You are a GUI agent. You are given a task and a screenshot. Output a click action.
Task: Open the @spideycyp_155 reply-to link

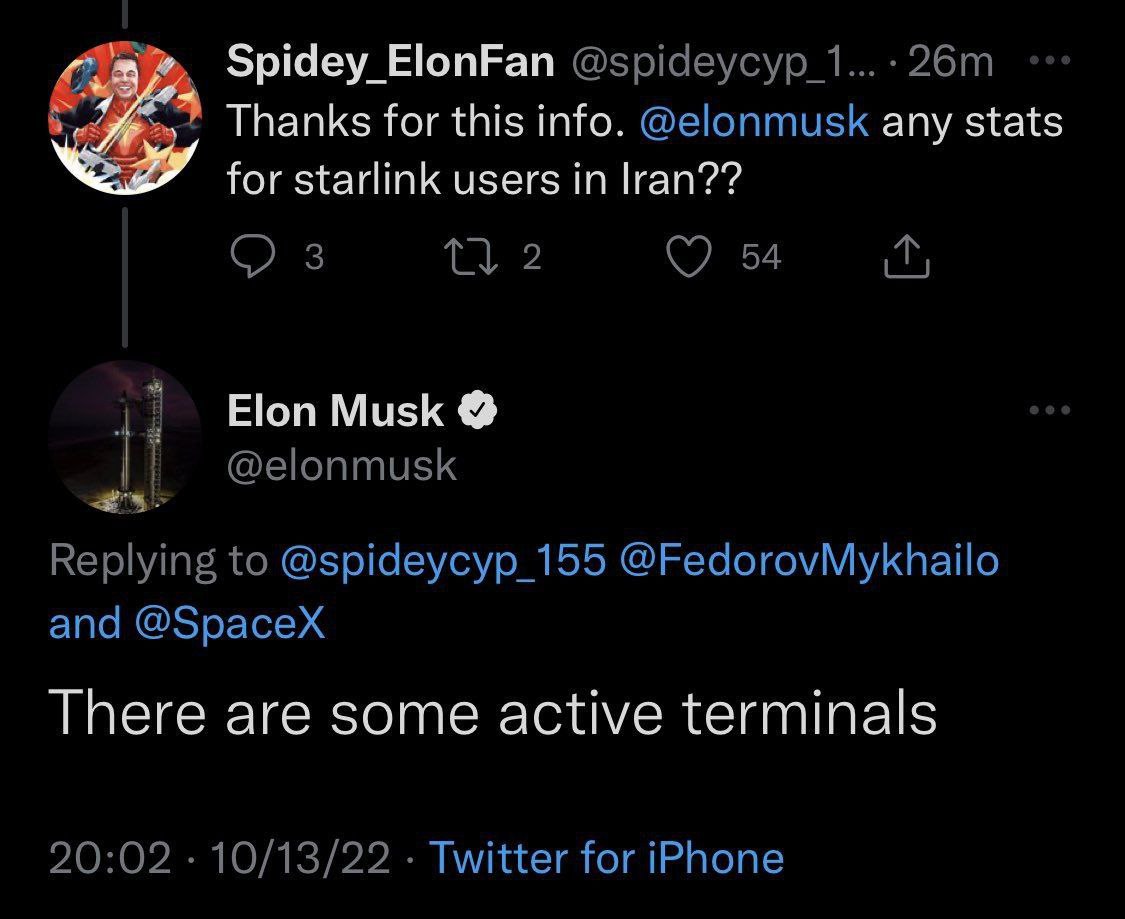tap(443, 560)
